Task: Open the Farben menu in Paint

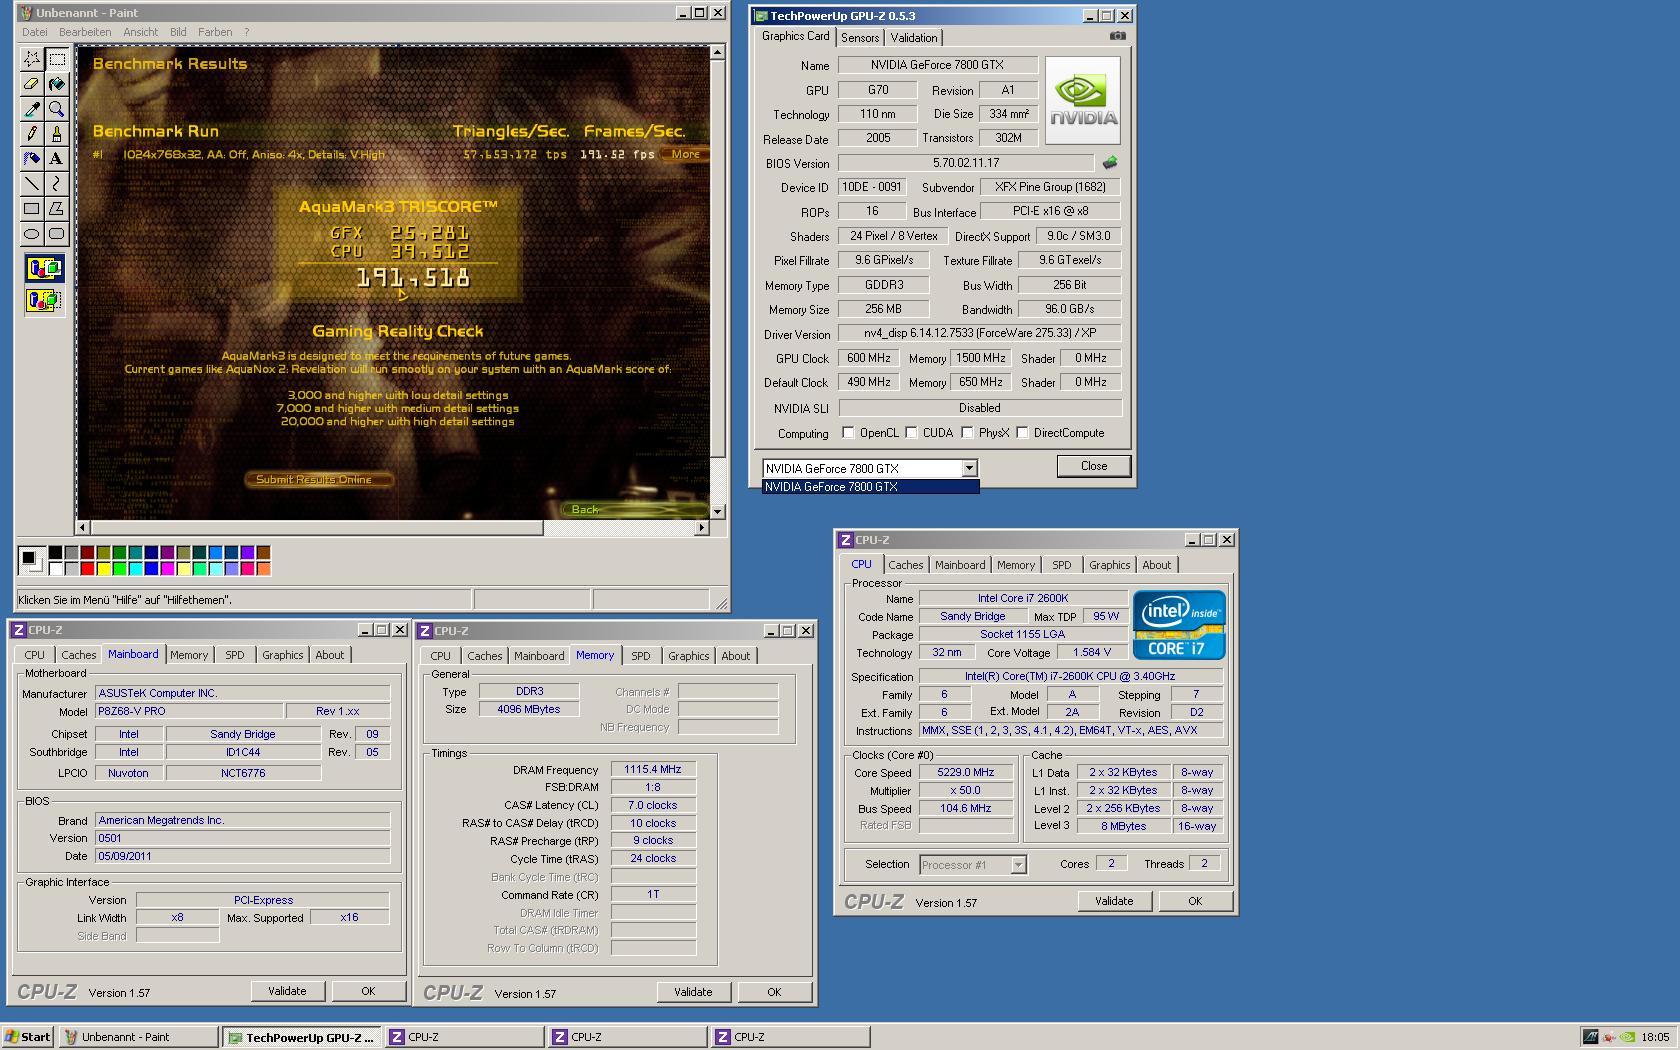Action: pos(215,32)
